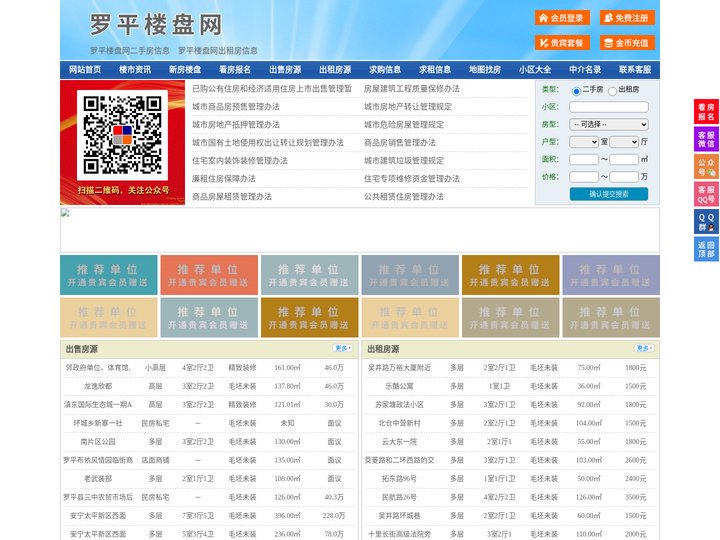720x540 pixels.
Task: Open the 看房报名 menu item
Action: (235, 70)
